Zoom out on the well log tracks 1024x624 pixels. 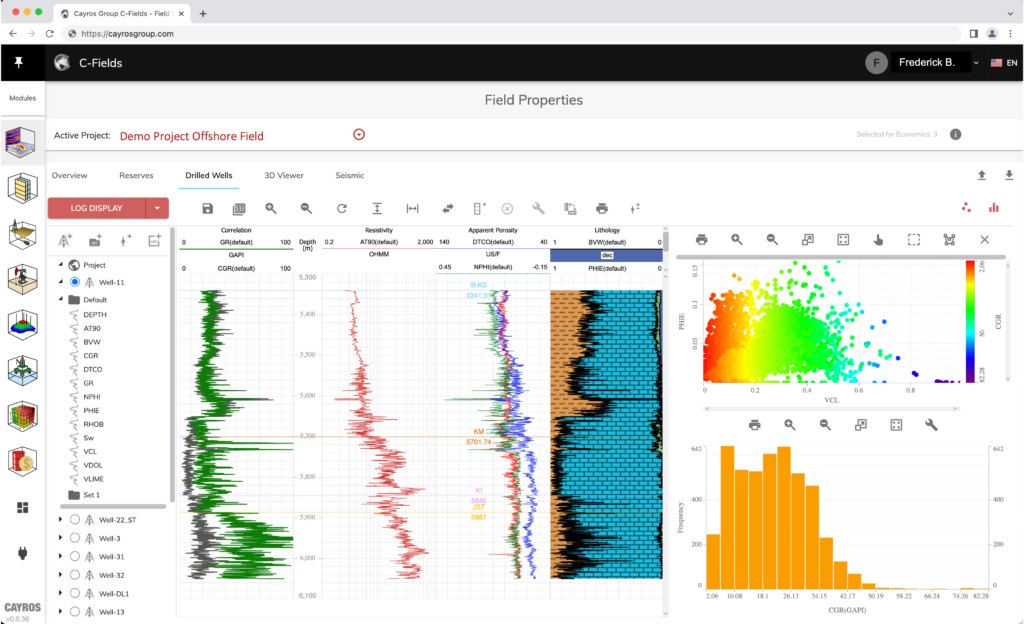(x=306, y=208)
